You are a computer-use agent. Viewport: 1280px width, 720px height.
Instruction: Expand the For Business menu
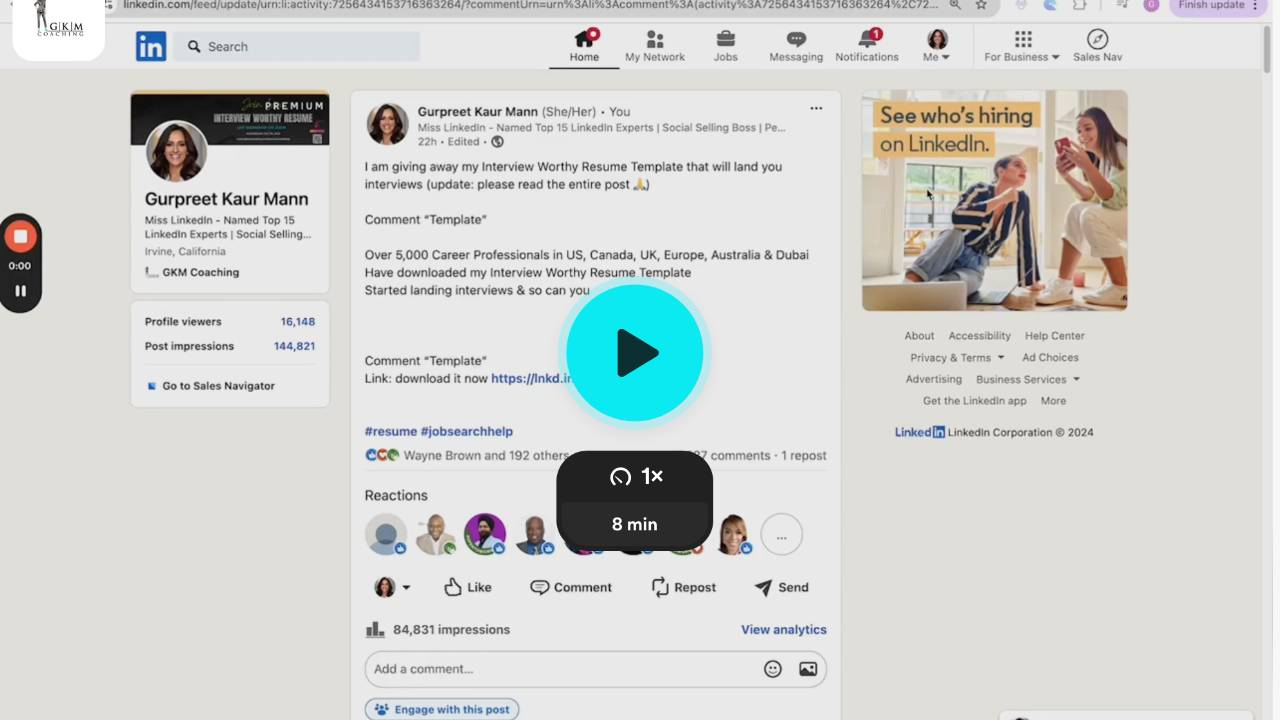[x=1022, y=46]
